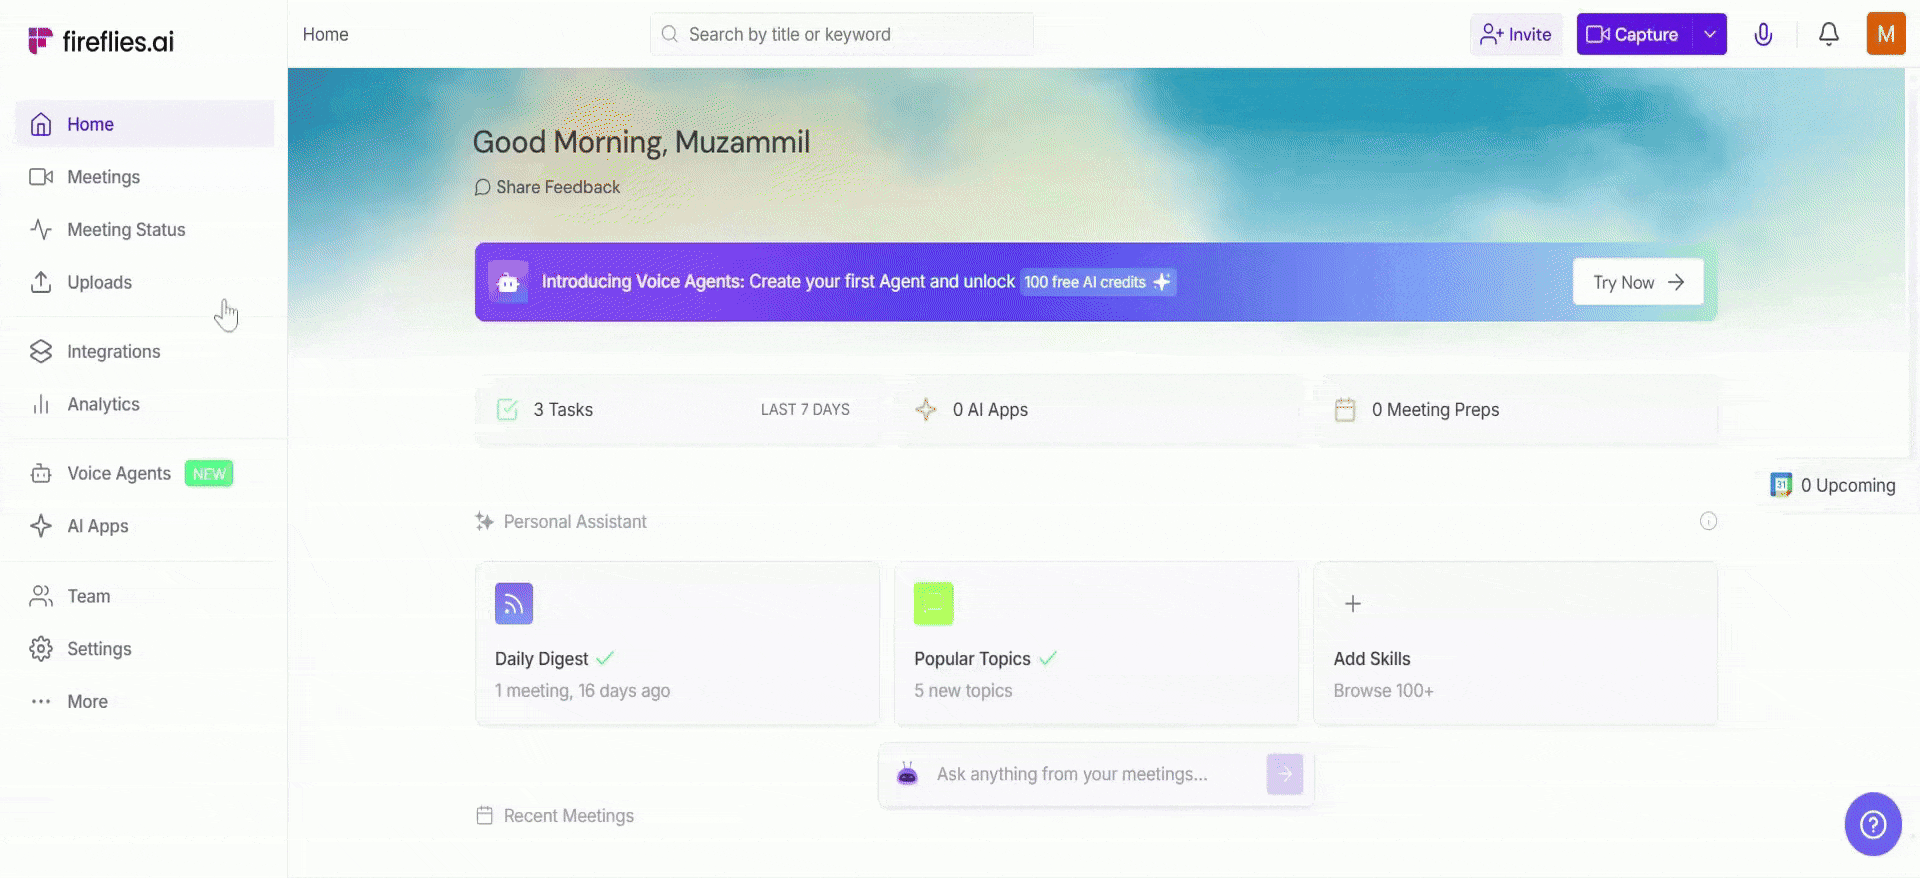Open the user profile avatar M
Viewport: 1920px width, 878px height.
[1885, 34]
